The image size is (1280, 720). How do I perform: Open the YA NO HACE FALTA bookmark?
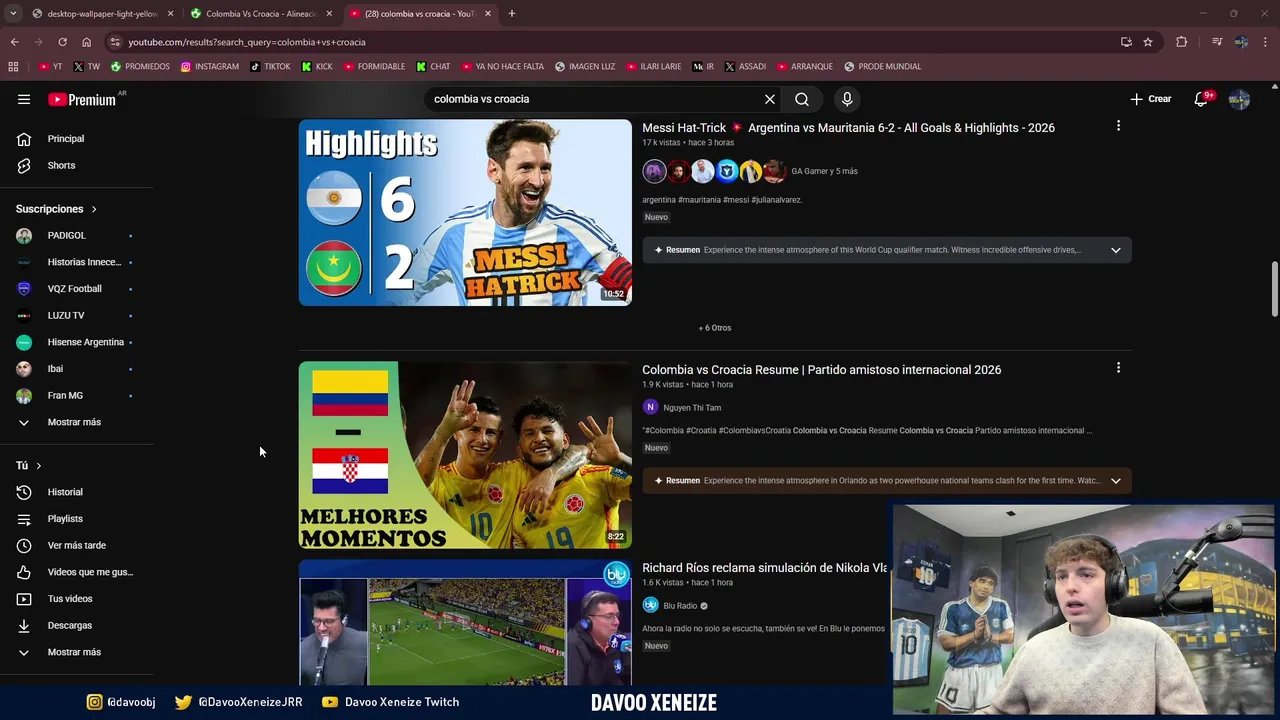(x=502, y=67)
